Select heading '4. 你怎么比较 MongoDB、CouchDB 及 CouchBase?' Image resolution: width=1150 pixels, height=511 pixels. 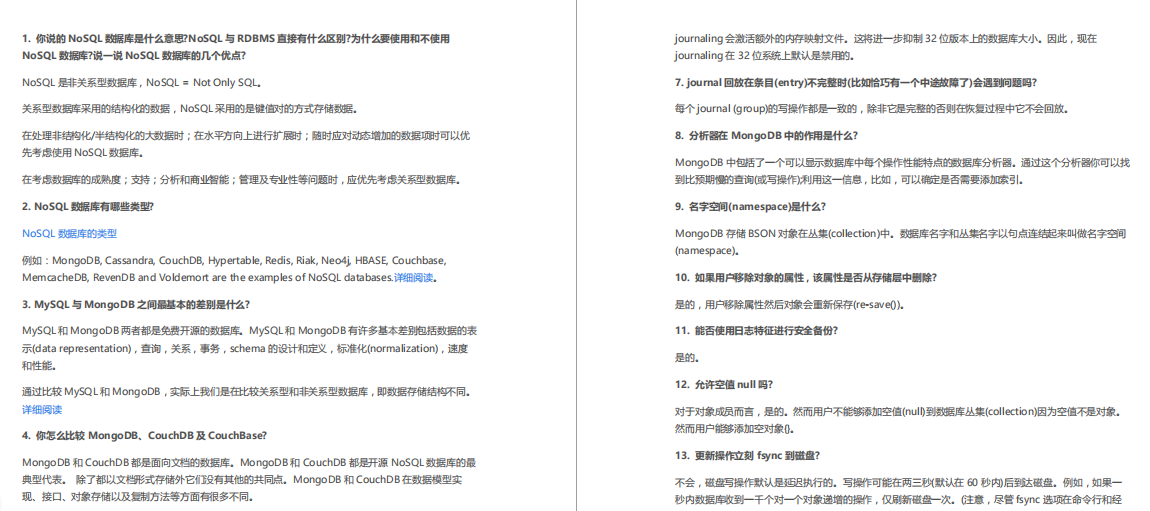pyautogui.click(x=144, y=435)
